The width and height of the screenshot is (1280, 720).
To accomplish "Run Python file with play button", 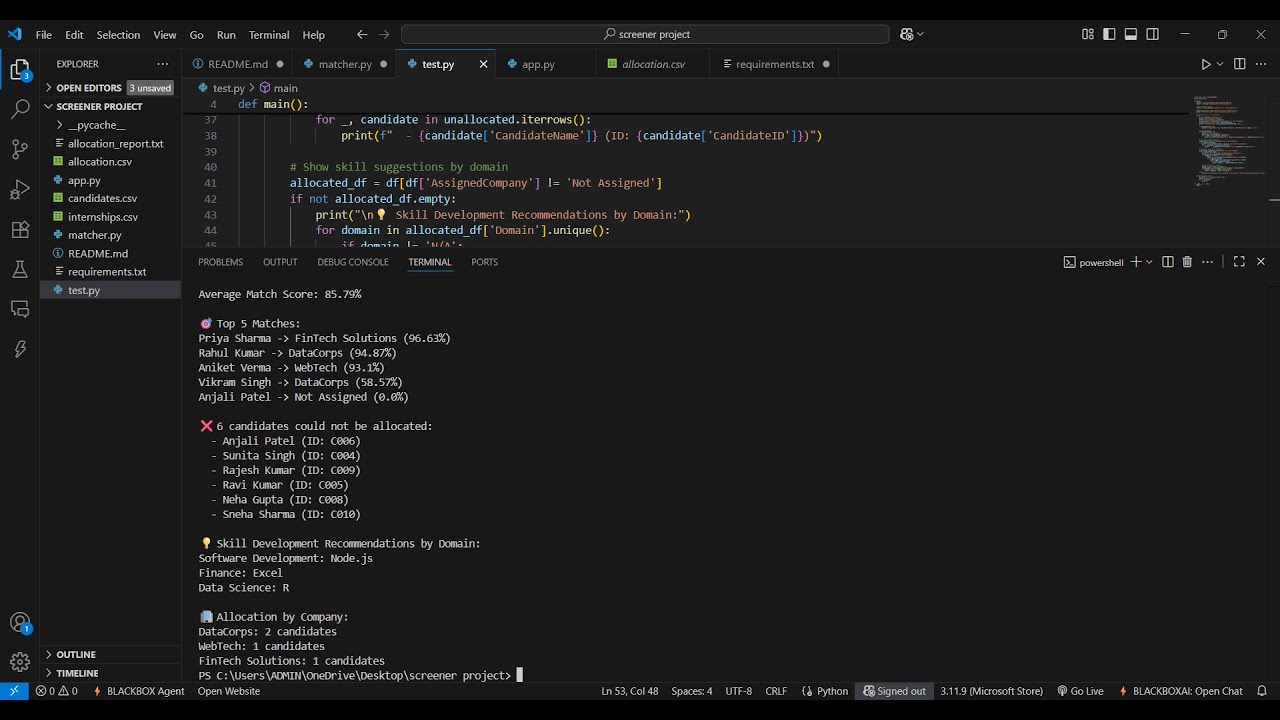I will (x=1205, y=64).
